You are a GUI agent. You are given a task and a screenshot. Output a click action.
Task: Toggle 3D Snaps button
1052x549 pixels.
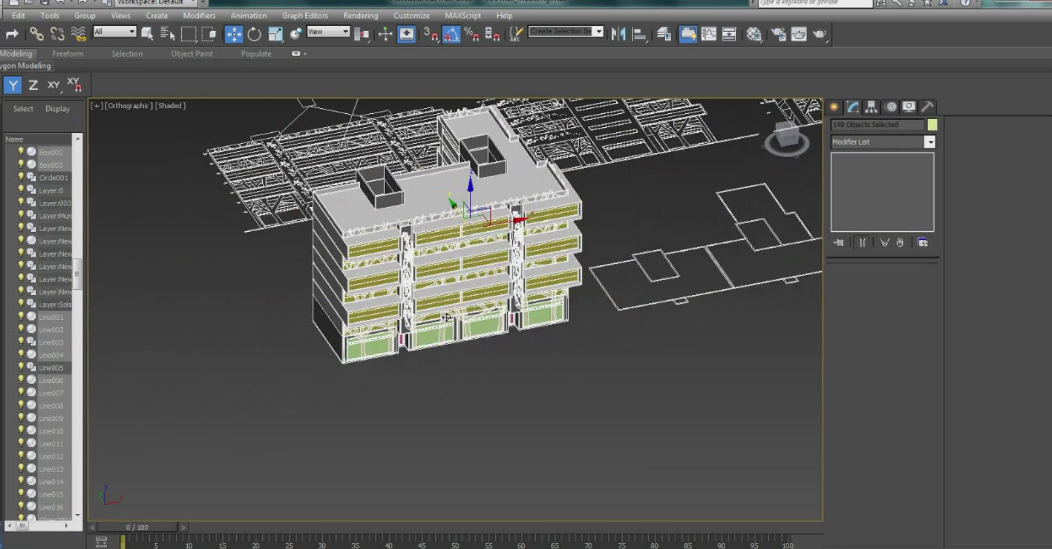431,34
